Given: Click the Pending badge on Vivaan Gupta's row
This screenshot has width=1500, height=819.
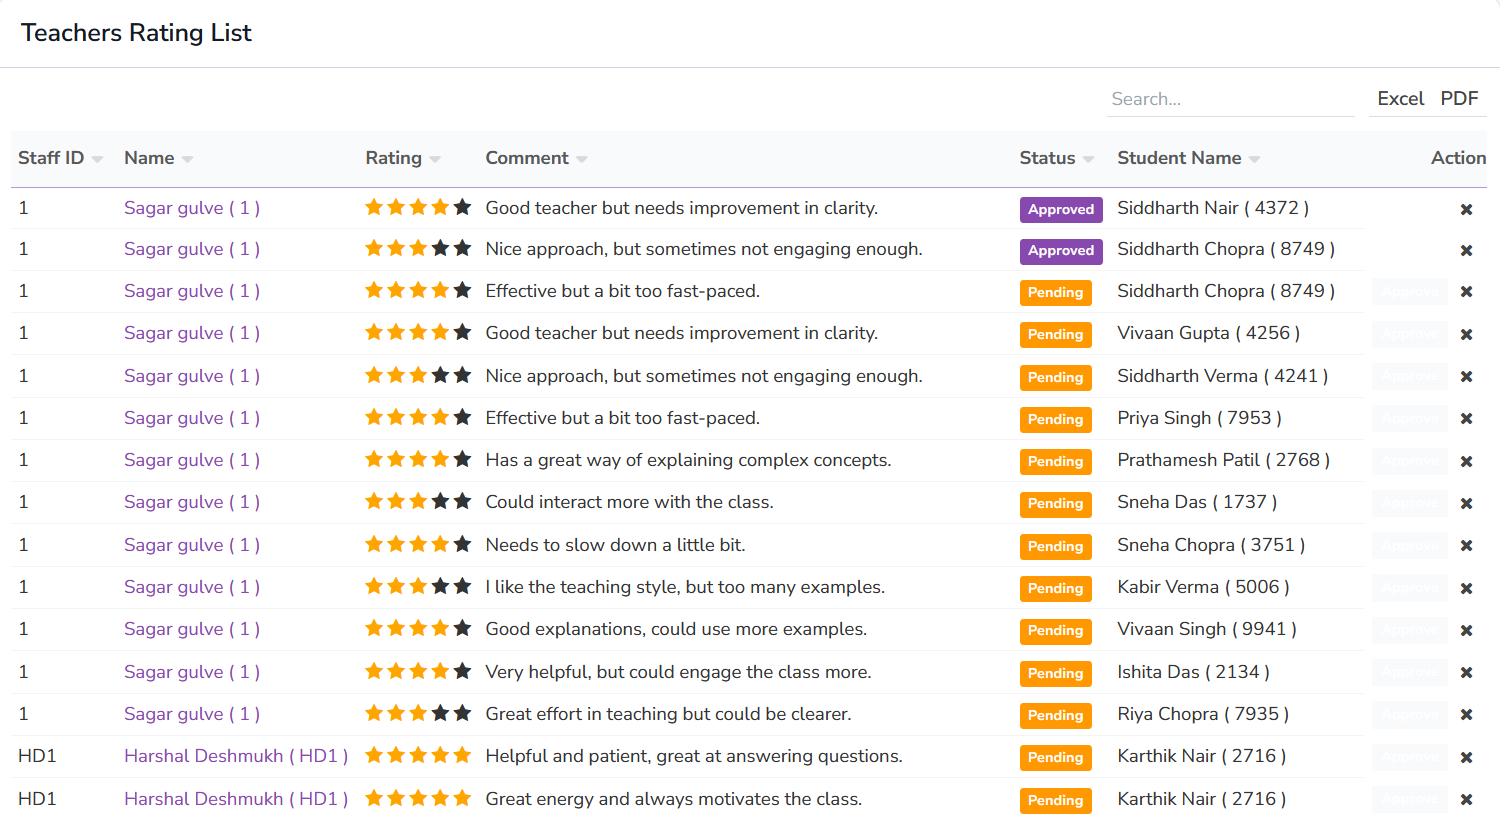Looking at the screenshot, I should coord(1055,334).
